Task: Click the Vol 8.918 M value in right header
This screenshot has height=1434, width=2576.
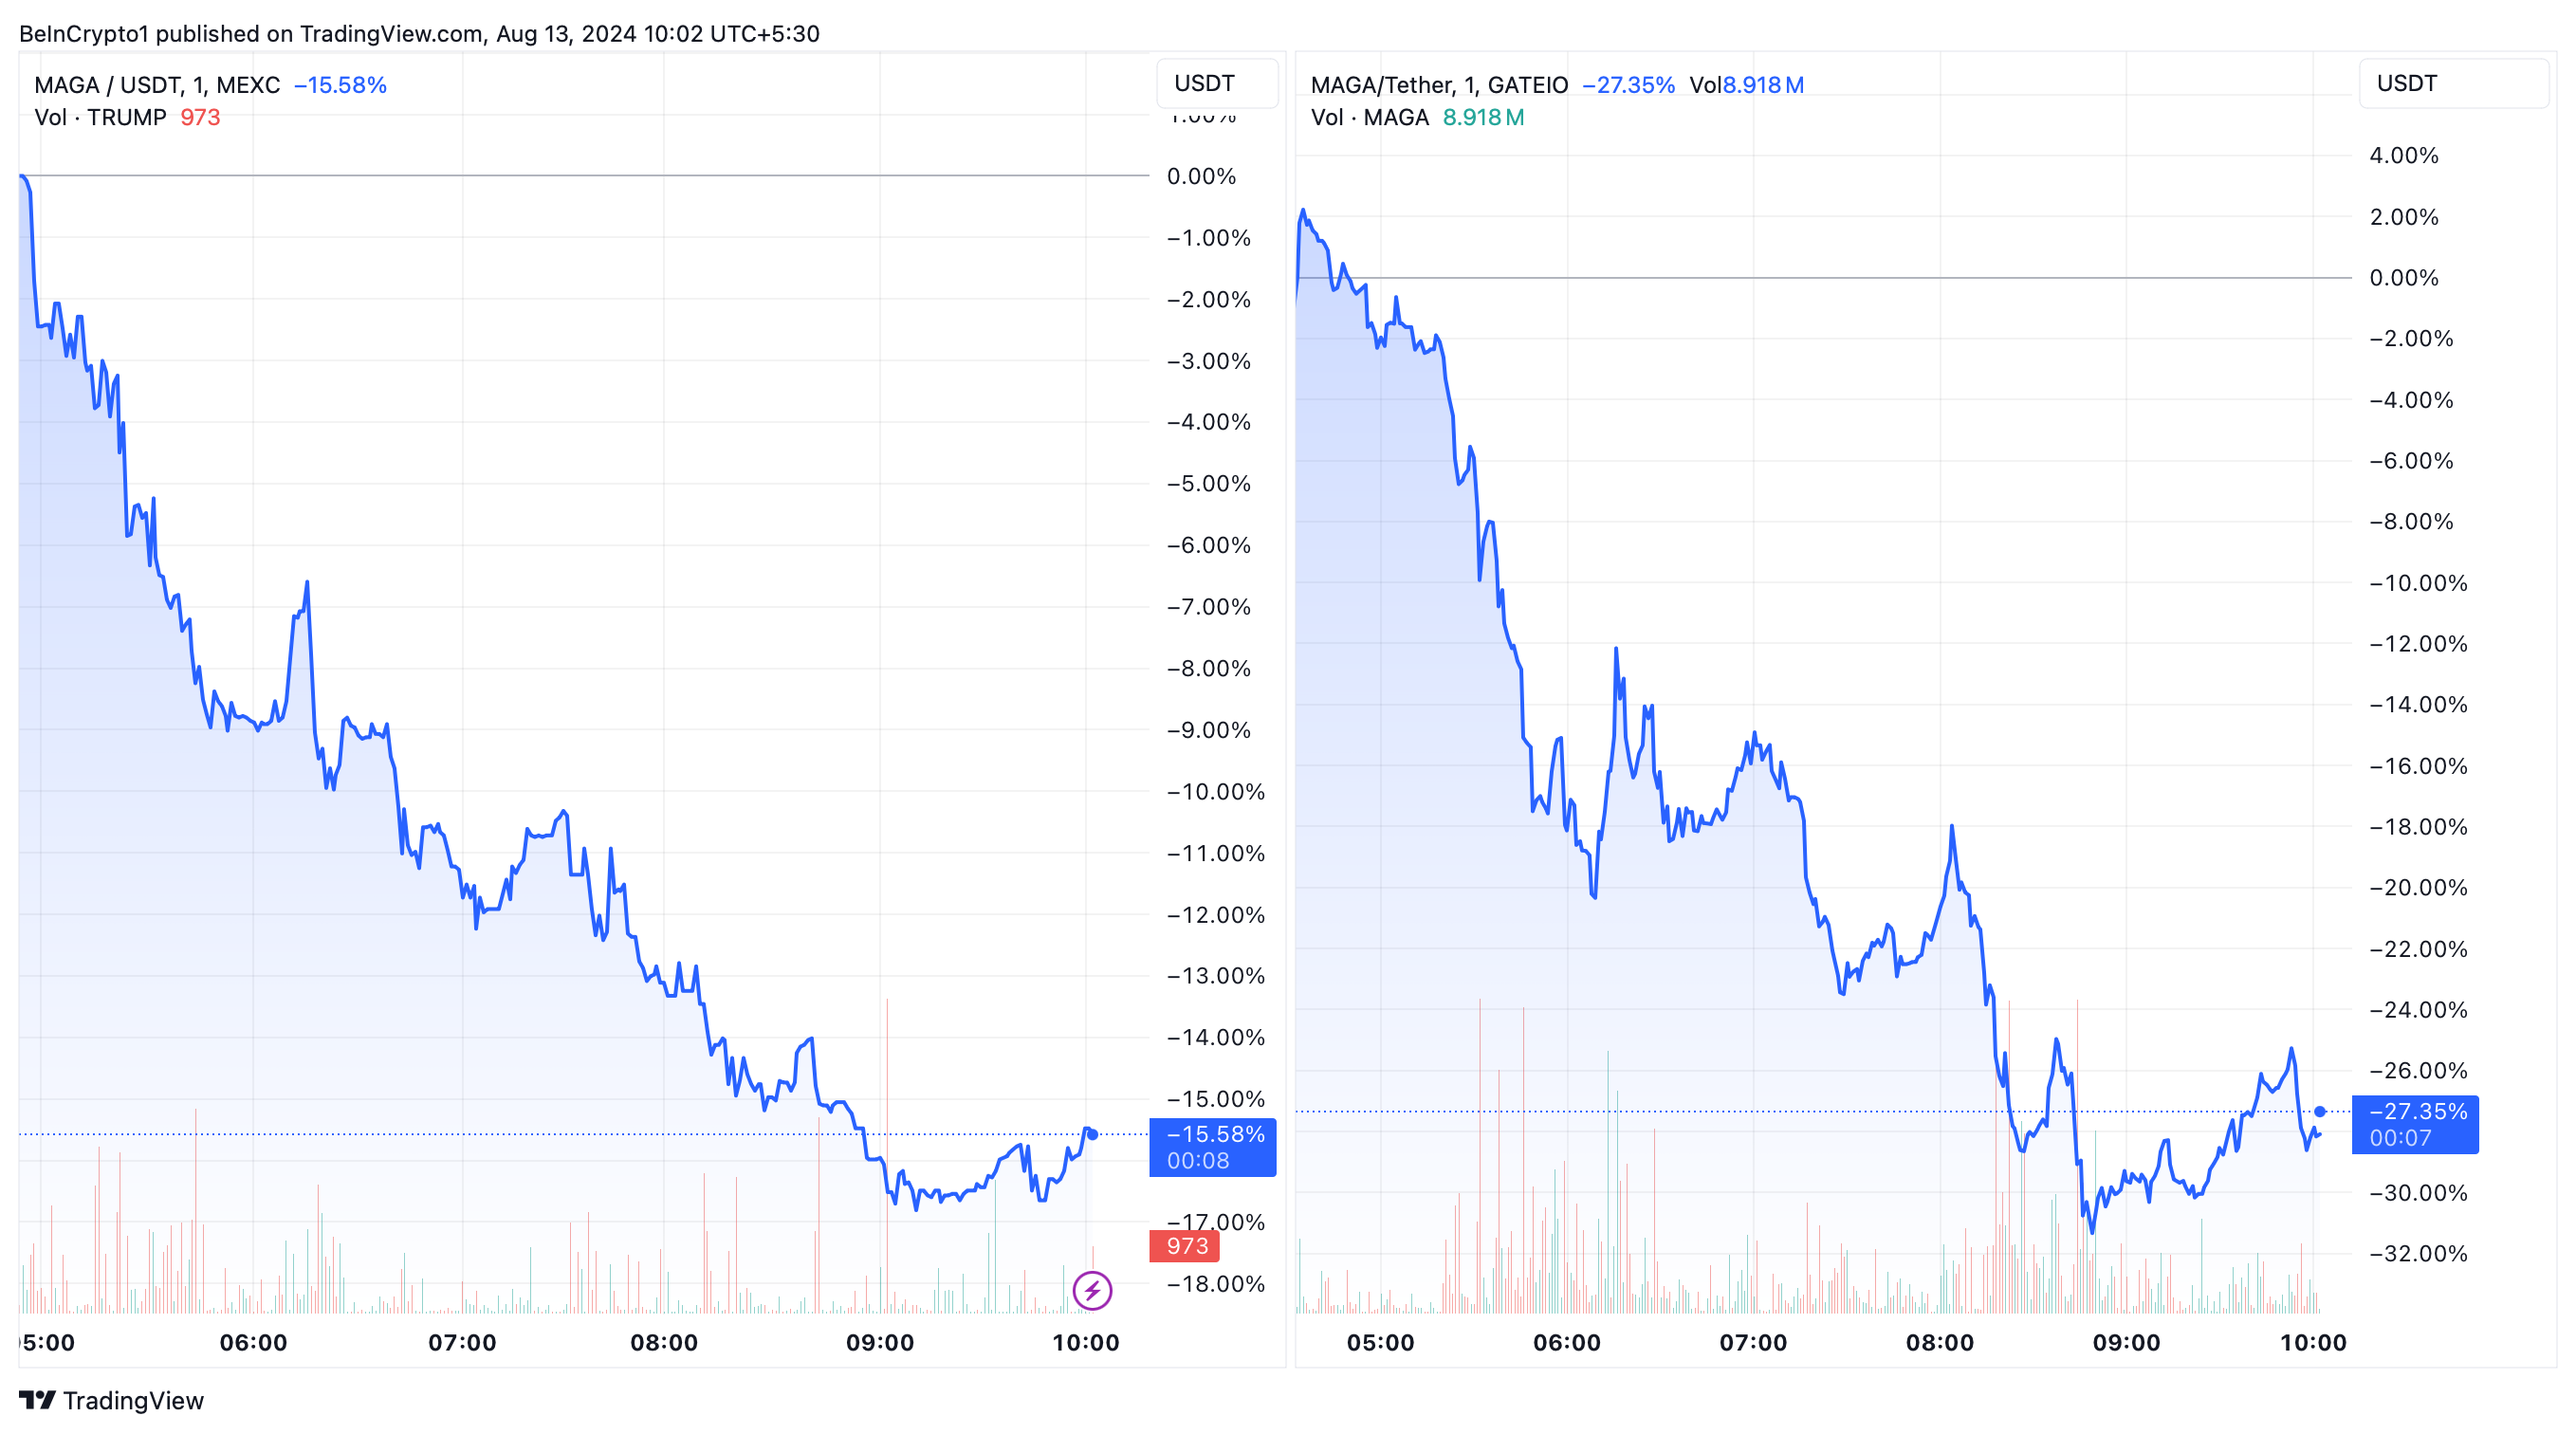Action: [x=1747, y=85]
